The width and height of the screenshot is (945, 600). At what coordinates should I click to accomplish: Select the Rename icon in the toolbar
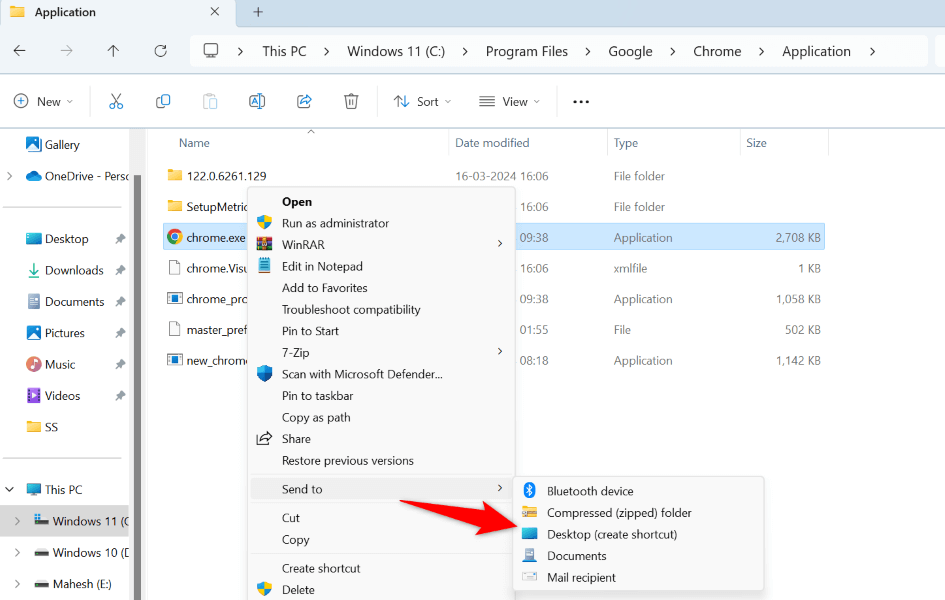click(x=256, y=101)
